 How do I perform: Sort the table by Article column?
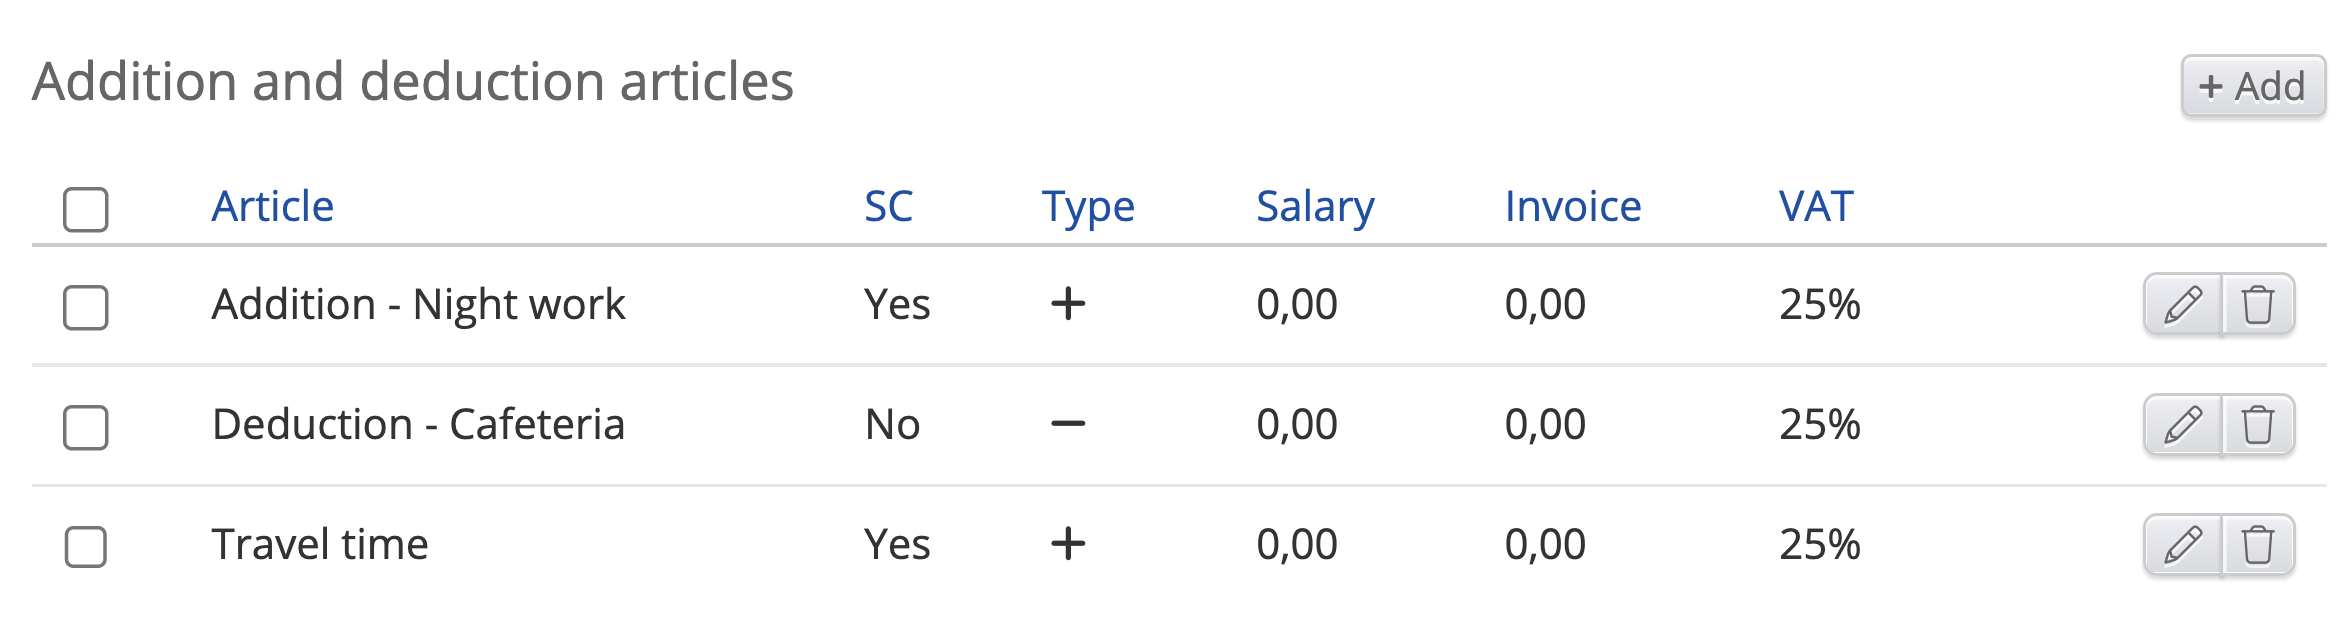coord(272,207)
